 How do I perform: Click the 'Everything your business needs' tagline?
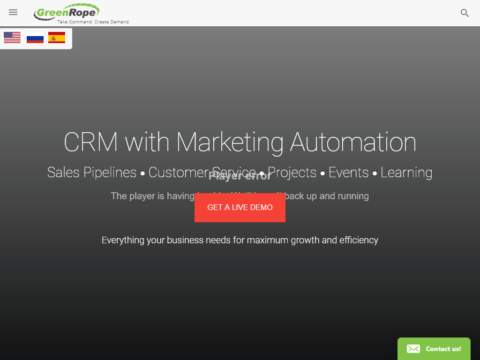point(240,240)
